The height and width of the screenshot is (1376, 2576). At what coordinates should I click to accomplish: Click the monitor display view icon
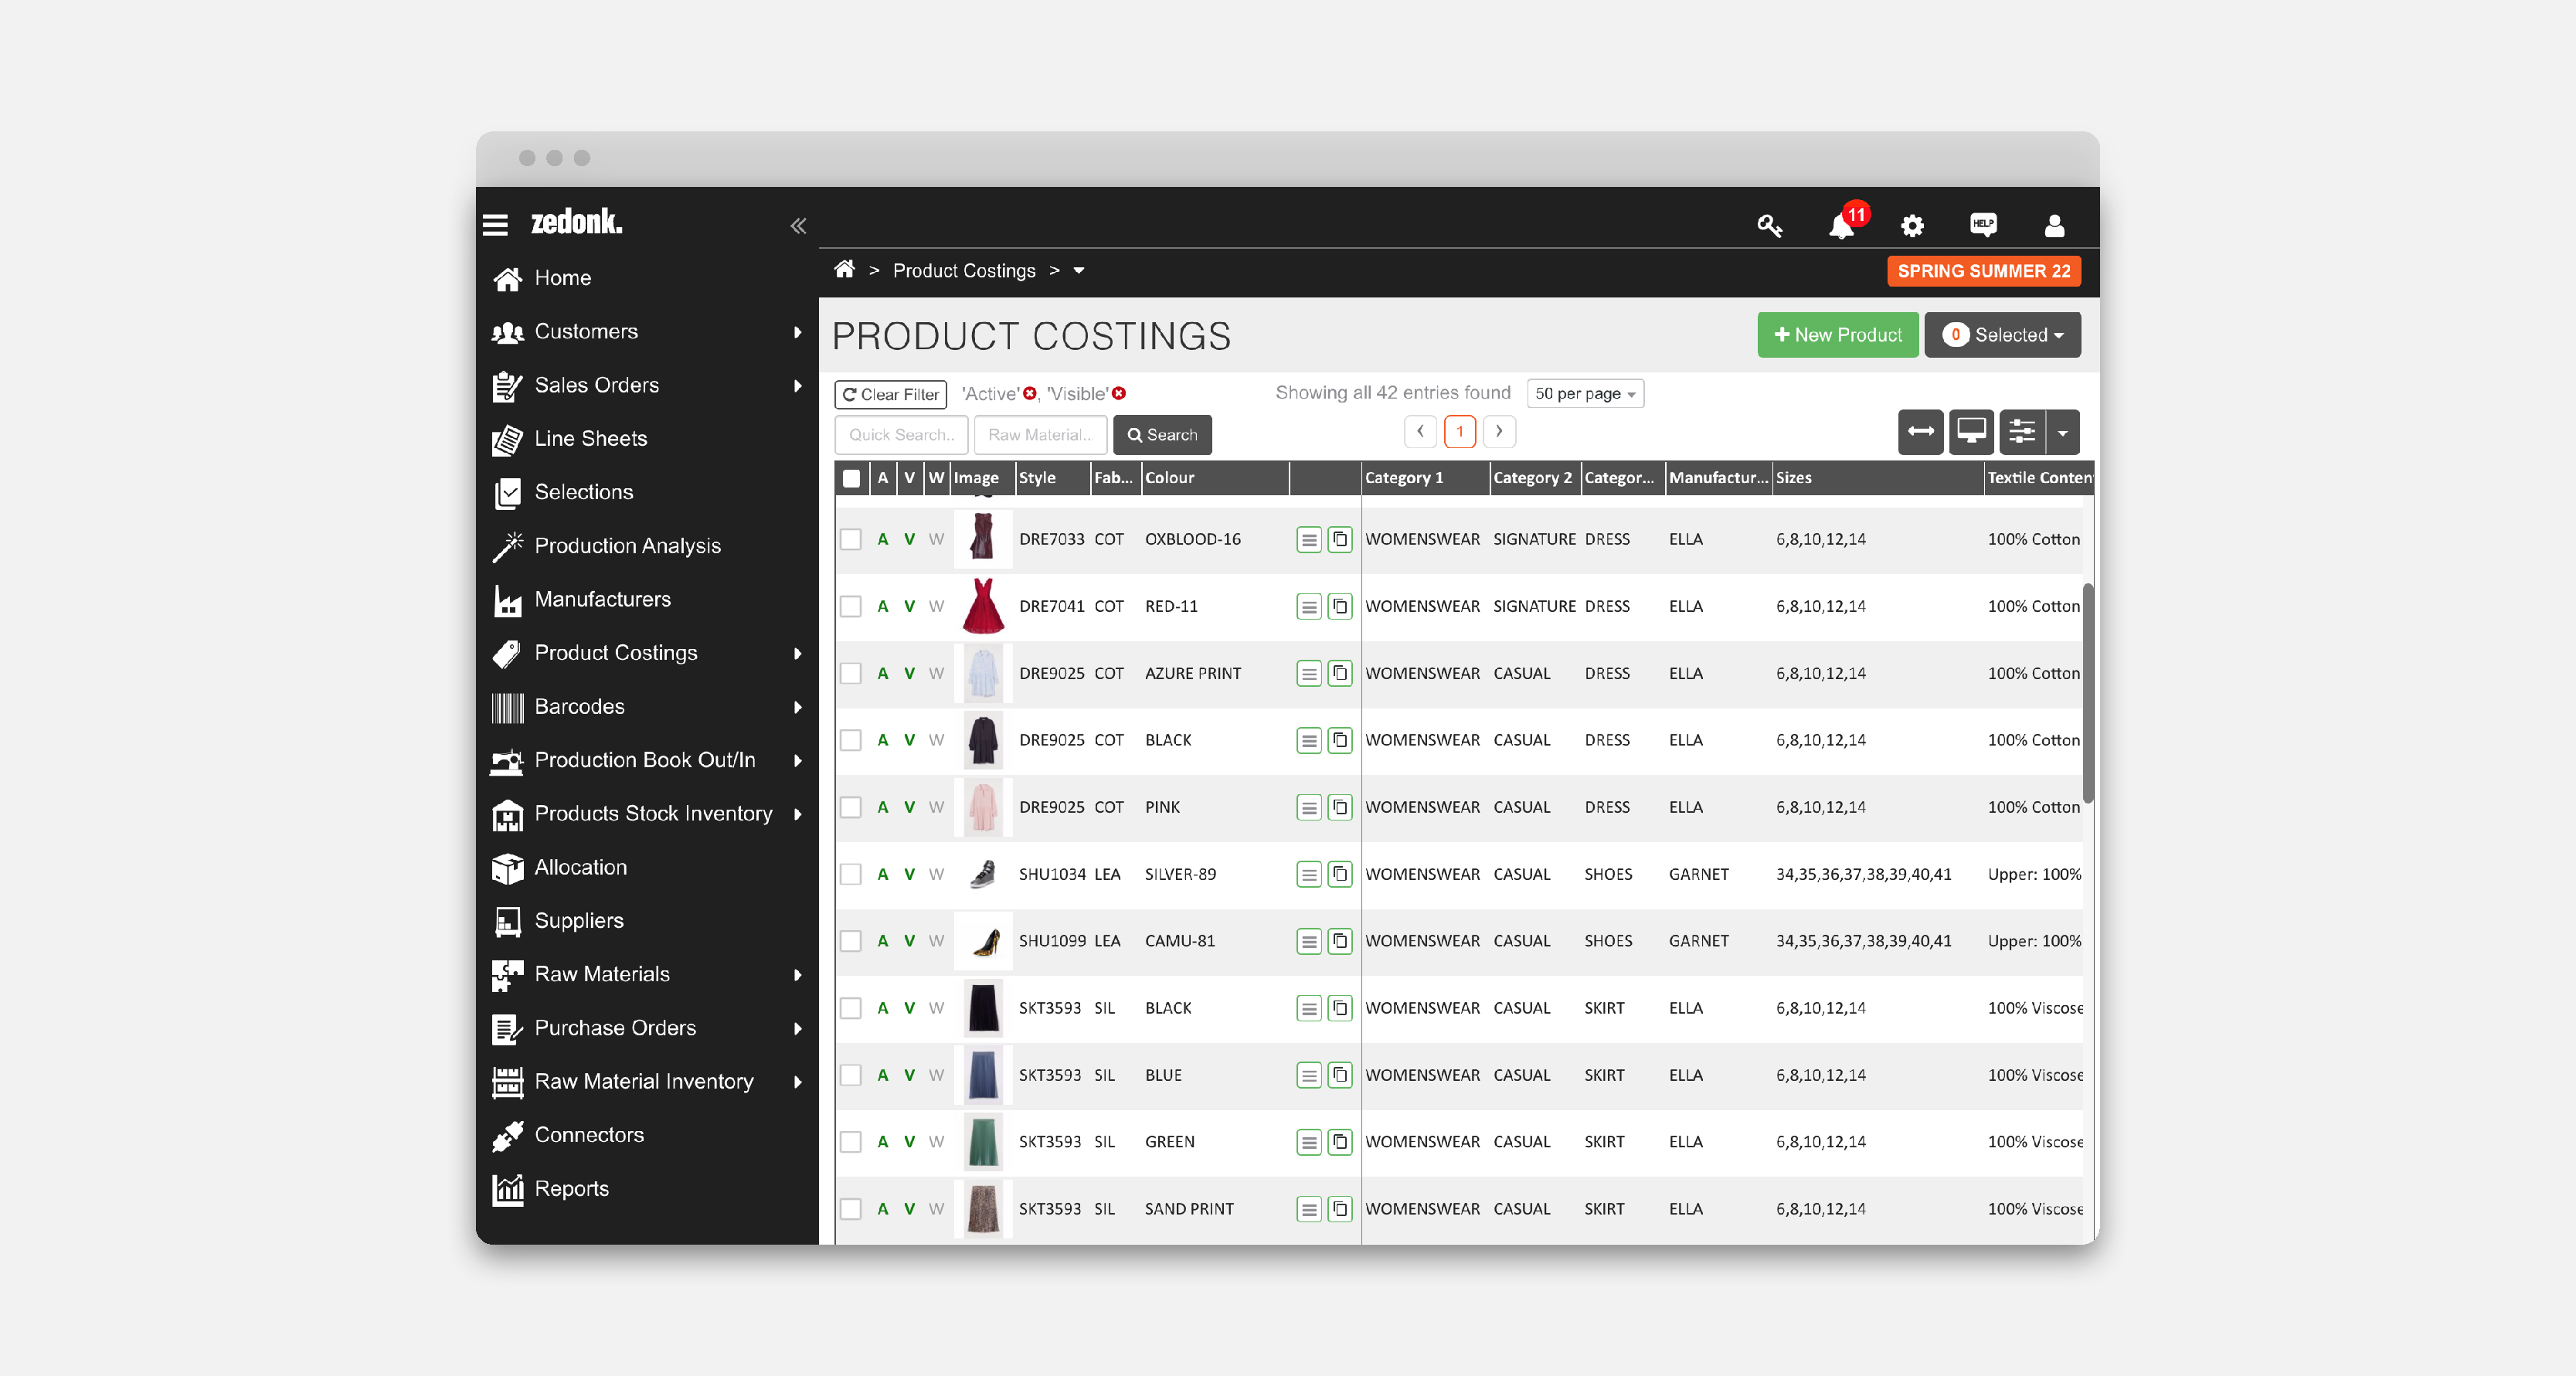point(1971,432)
